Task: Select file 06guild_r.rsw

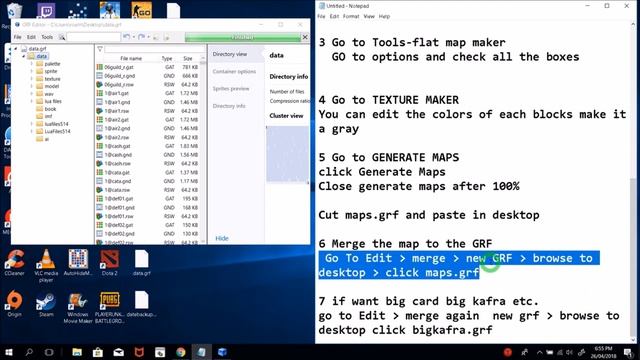Action: click(119, 84)
